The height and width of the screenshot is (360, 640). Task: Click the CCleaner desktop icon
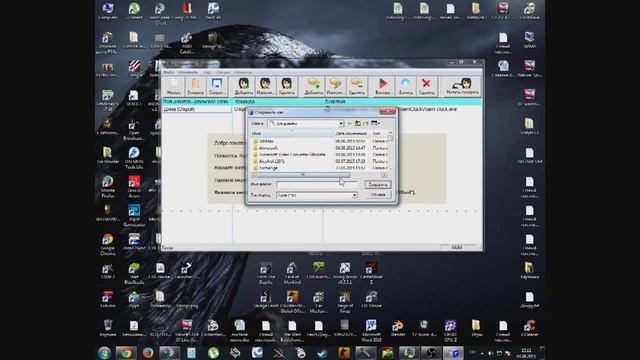(x=529, y=327)
